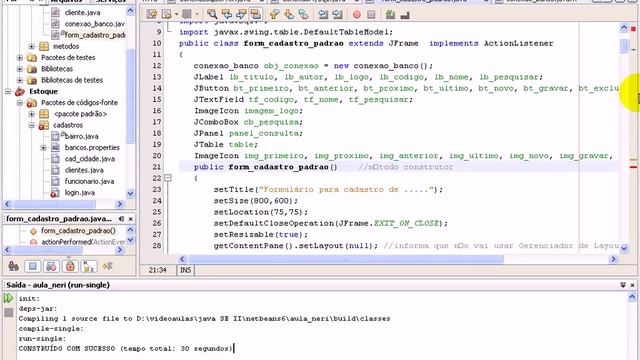The width and height of the screenshot is (640, 360).
Task: Select cad_cidade.java file
Action: coord(89,159)
